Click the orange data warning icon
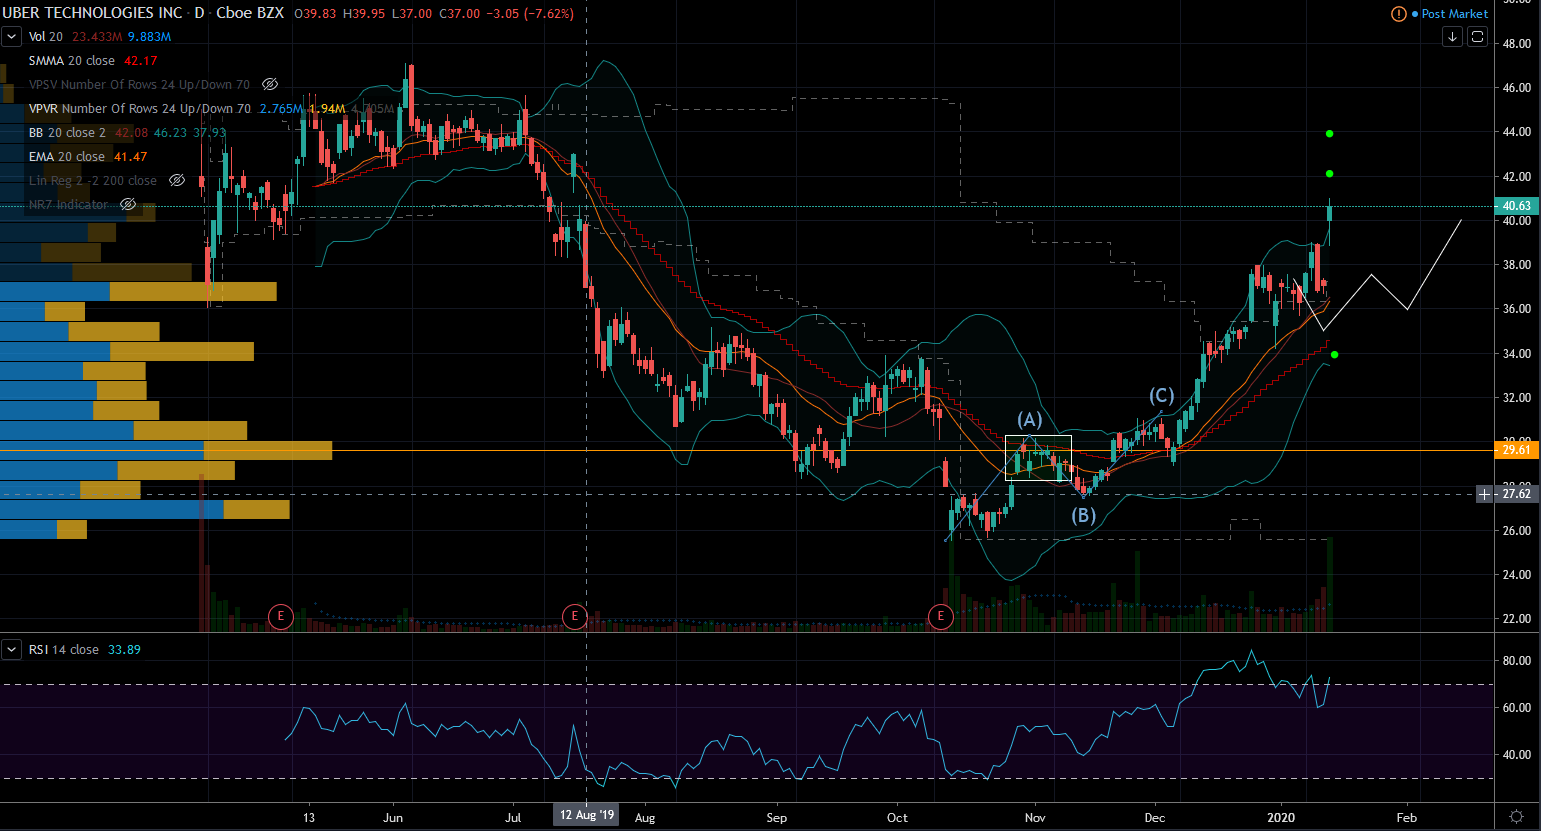This screenshot has height=831, width=1541. pyautogui.click(x=1398, y=14)
